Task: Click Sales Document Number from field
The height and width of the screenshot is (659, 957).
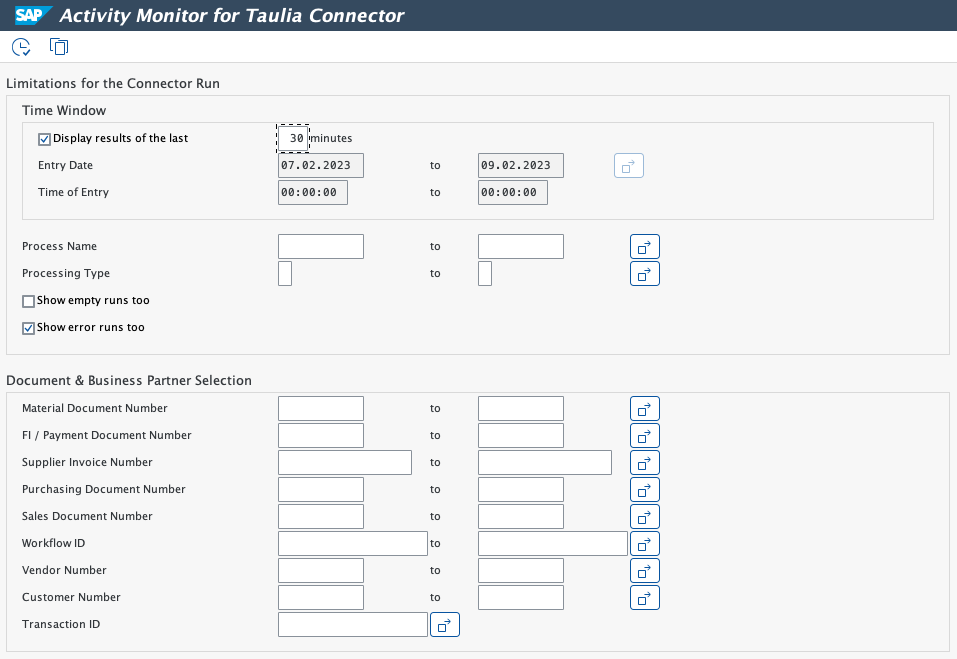Action: coord(321,516)
